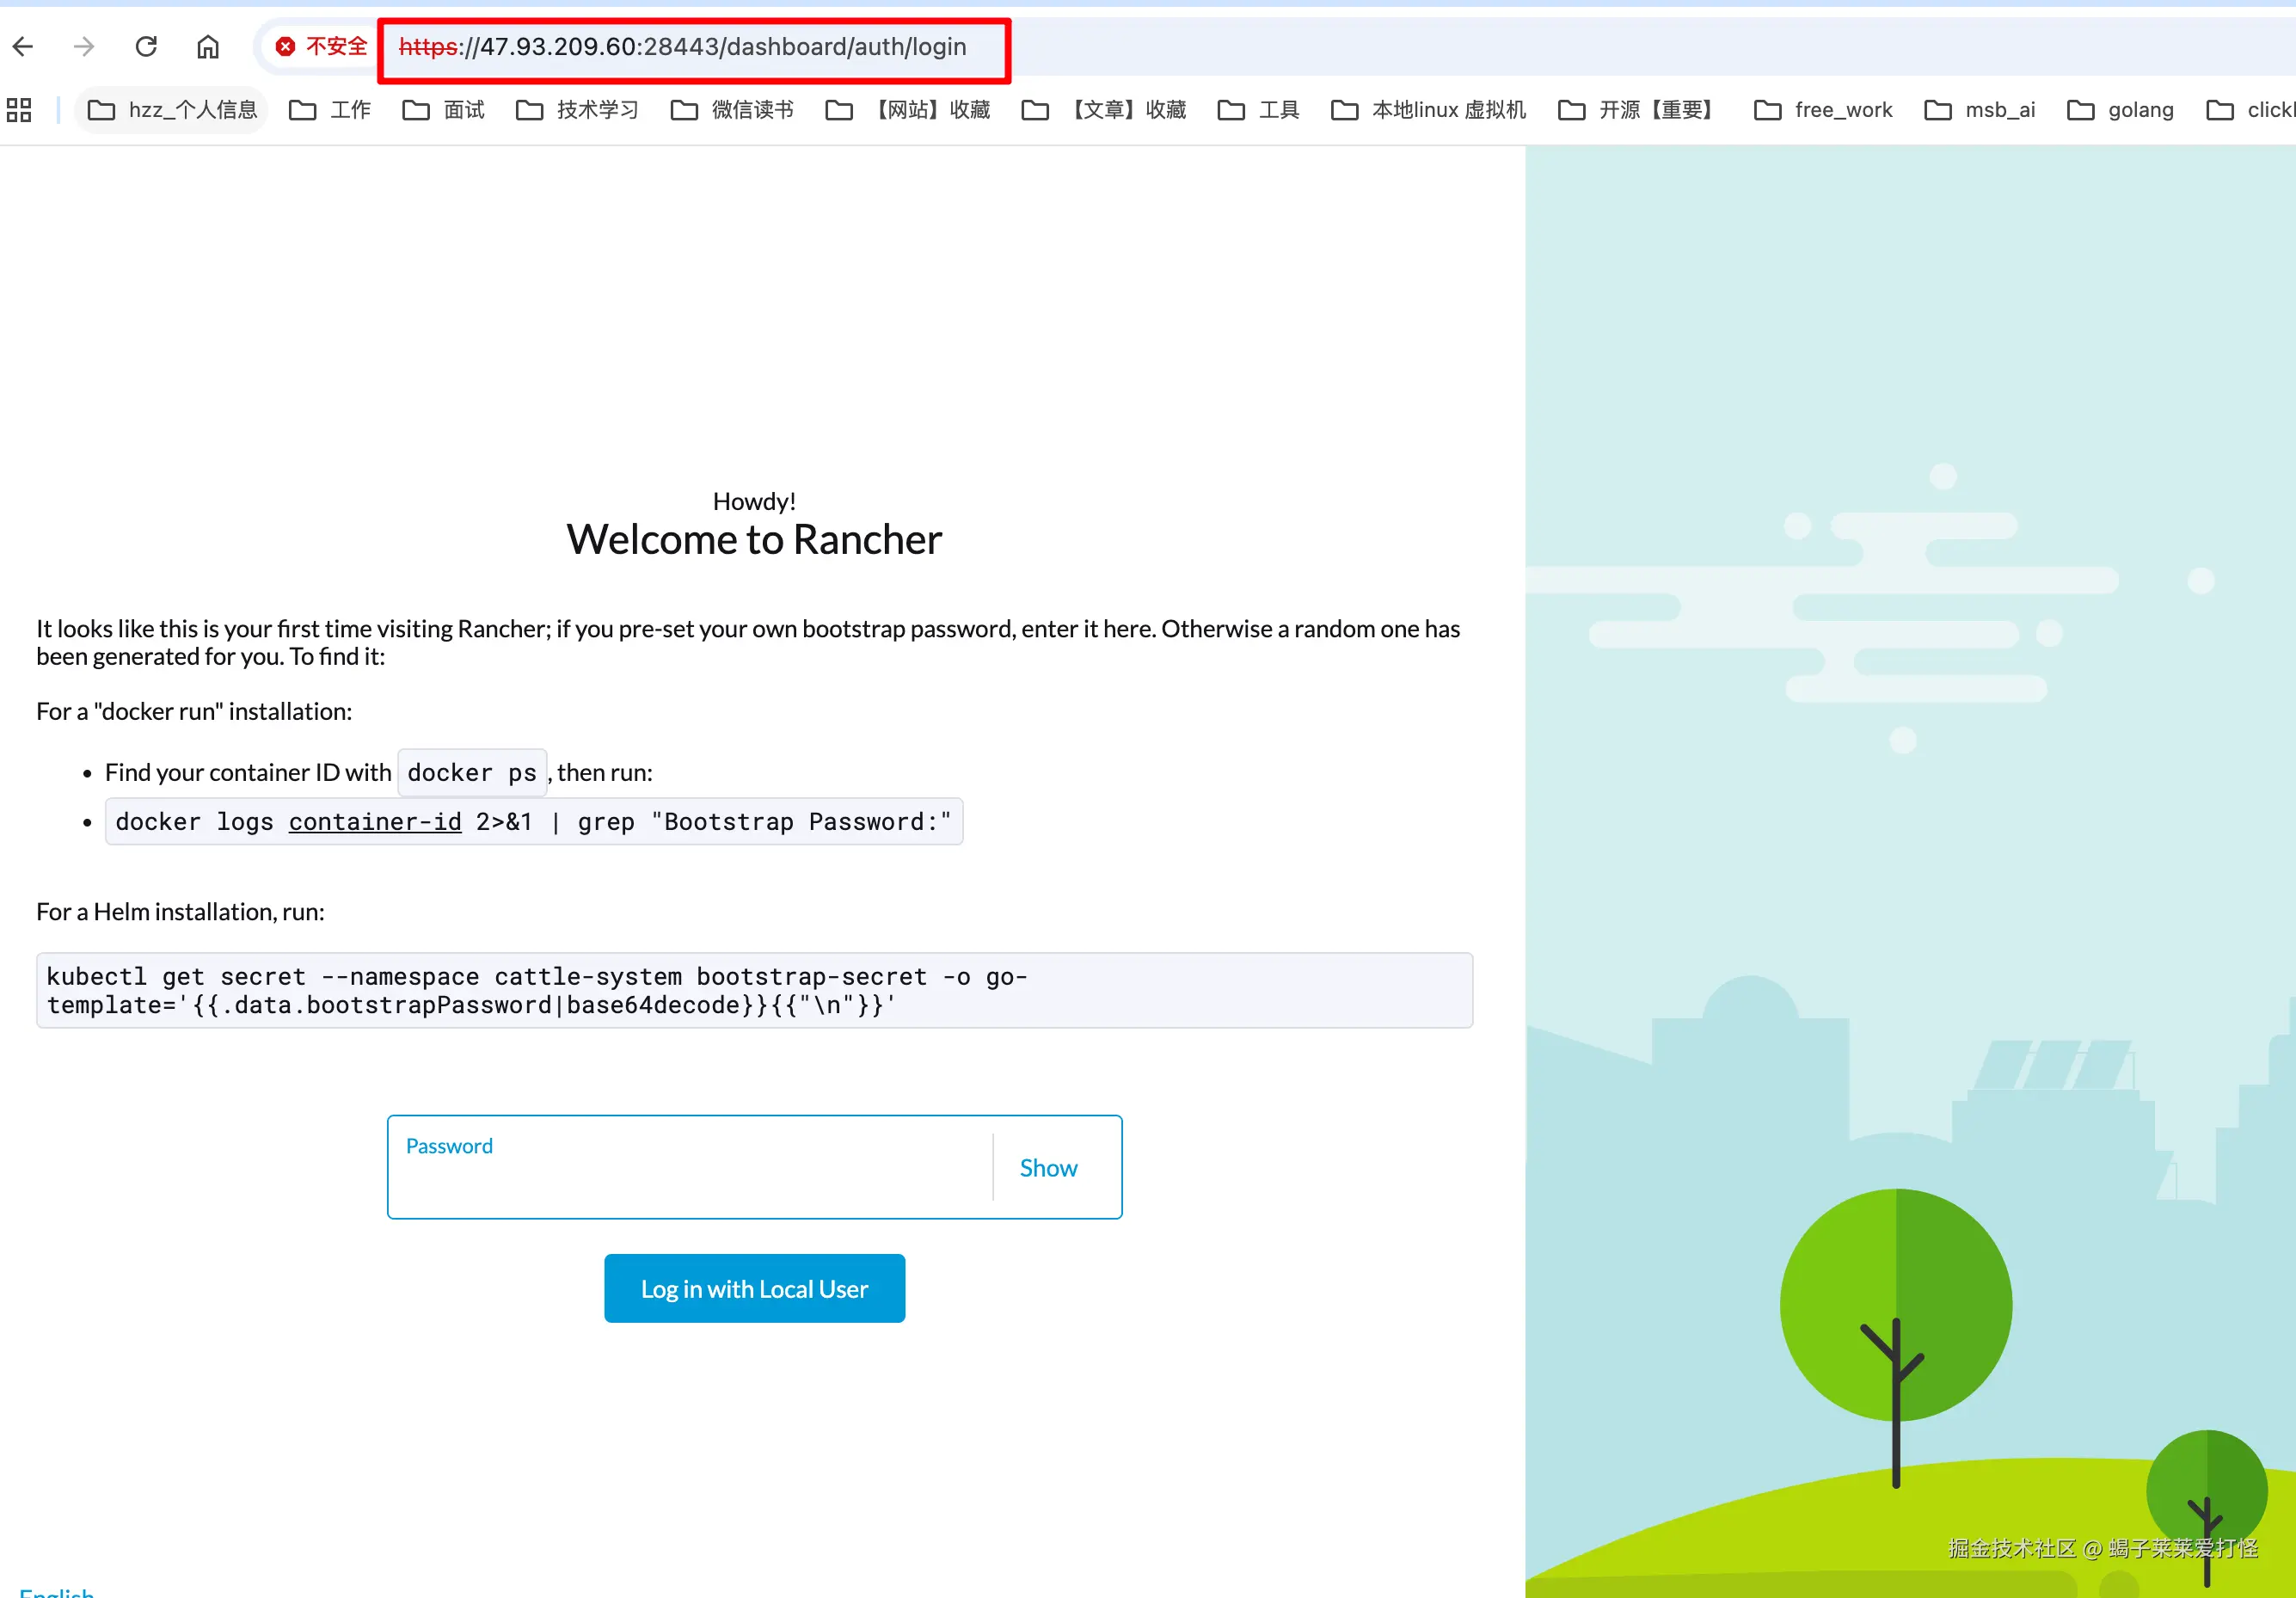Open the 工具 bookmark folder
The width and height of the screenshot is (2296, 1598).
pos(1259,110)
